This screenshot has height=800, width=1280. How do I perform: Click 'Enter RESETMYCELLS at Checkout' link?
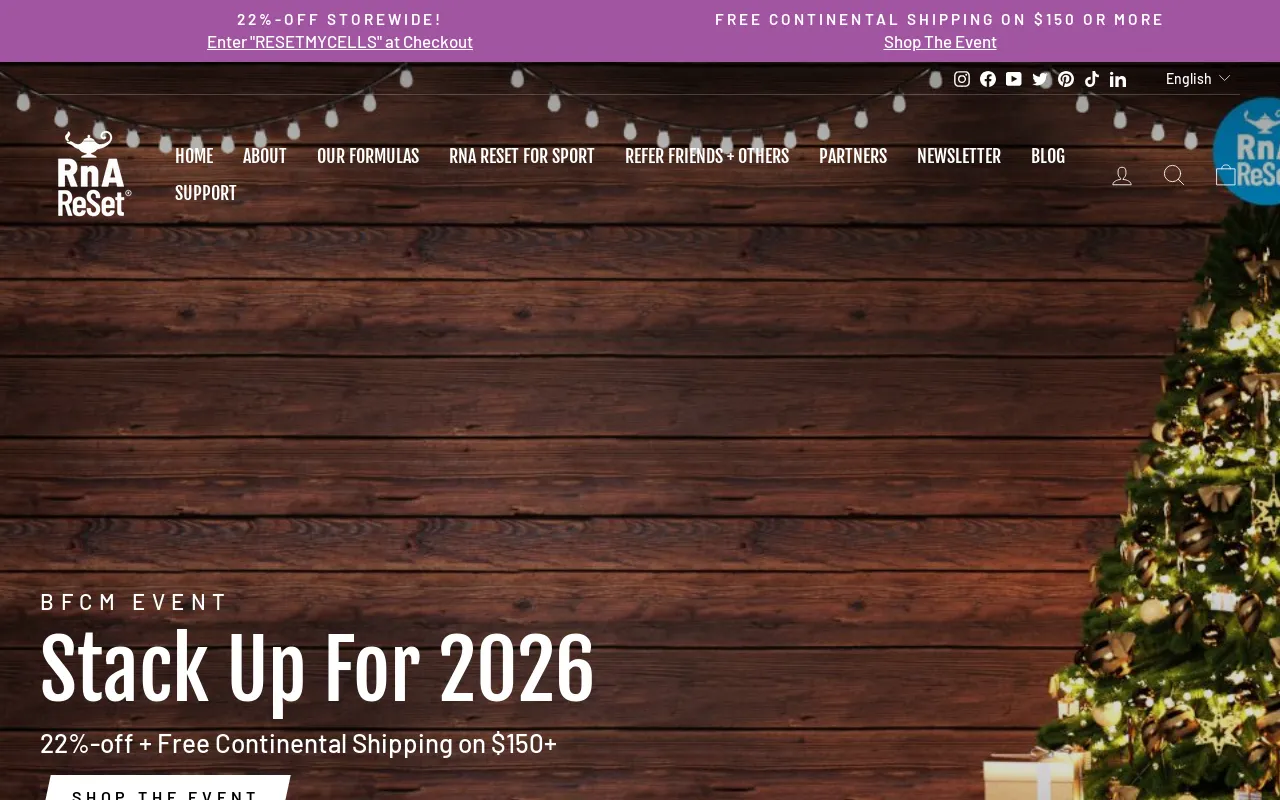coord(340,42)
